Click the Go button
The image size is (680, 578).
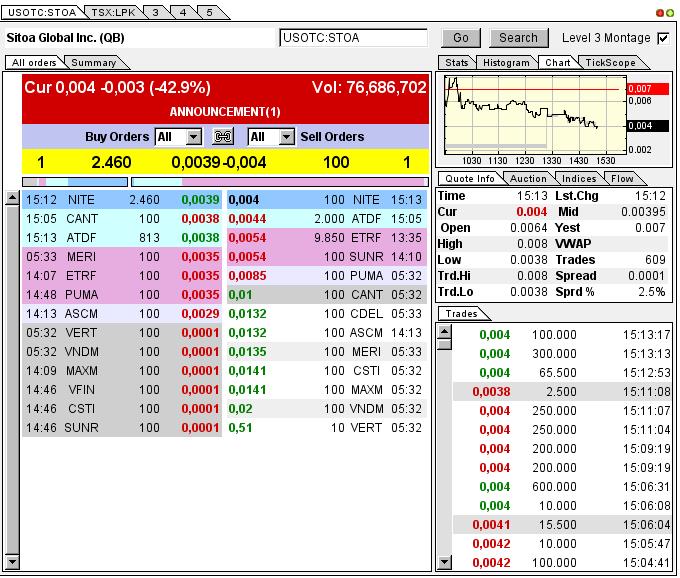click(461, 38)
